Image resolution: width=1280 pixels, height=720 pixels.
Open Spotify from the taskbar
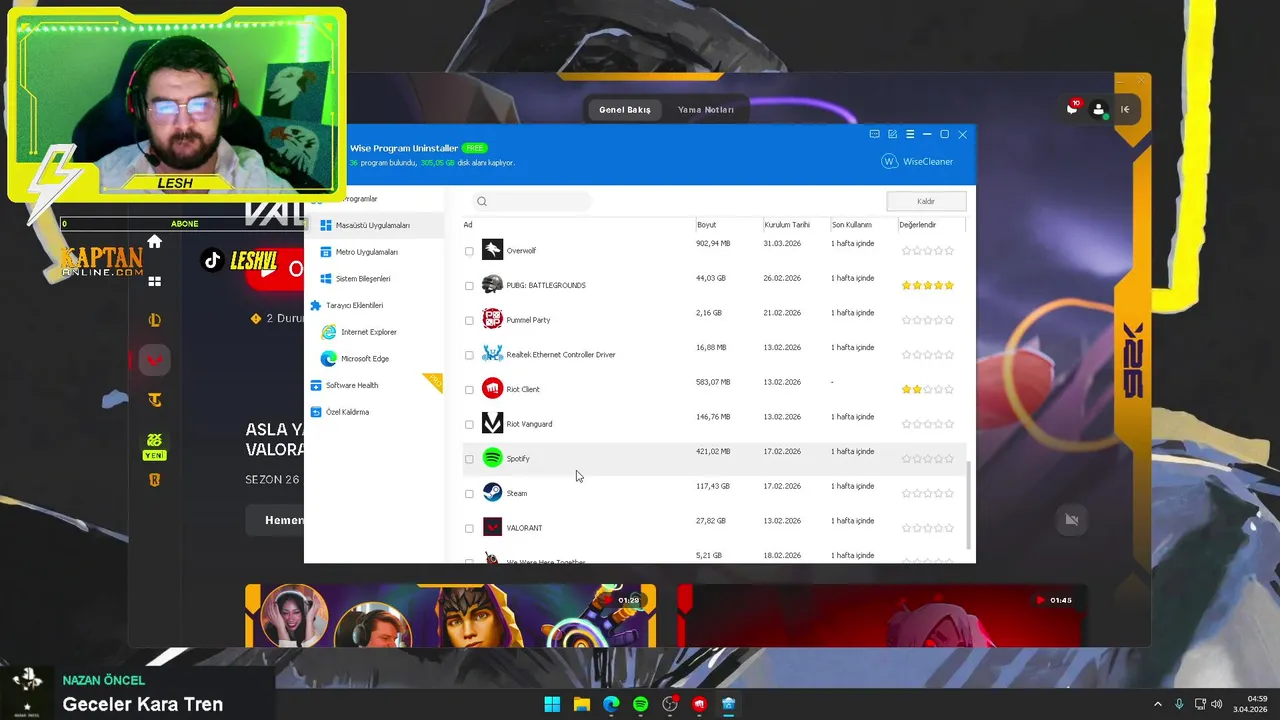[x=640, y=704]
